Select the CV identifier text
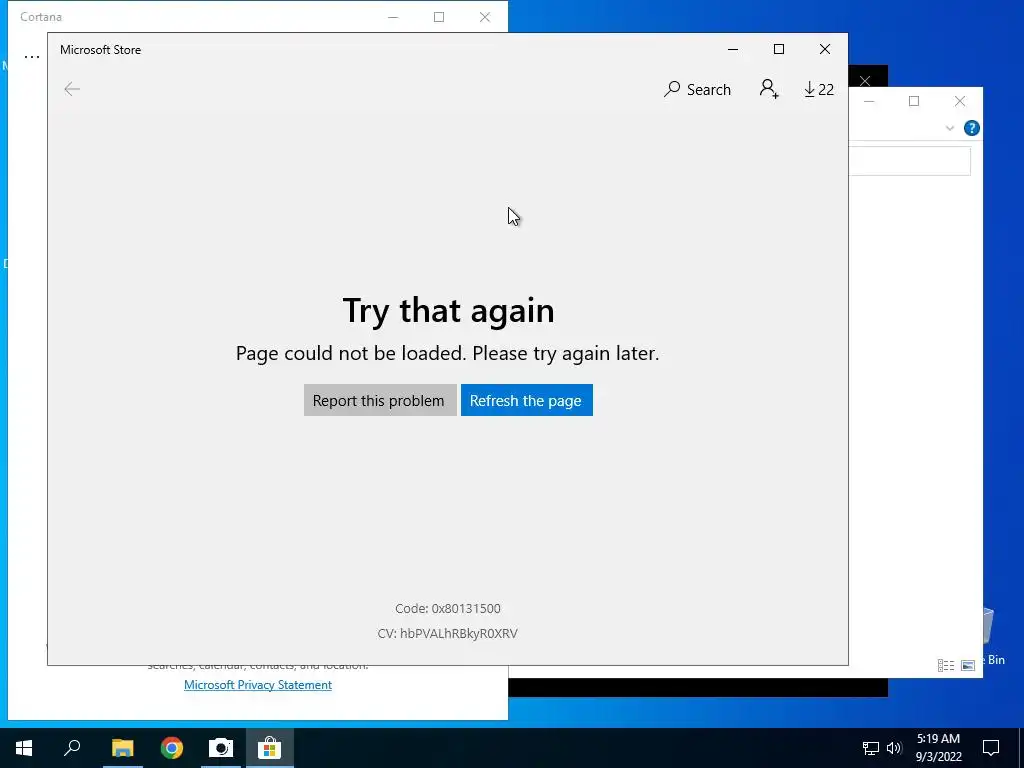Screen dimensions: 1024x768 click(x=447, y=633)
